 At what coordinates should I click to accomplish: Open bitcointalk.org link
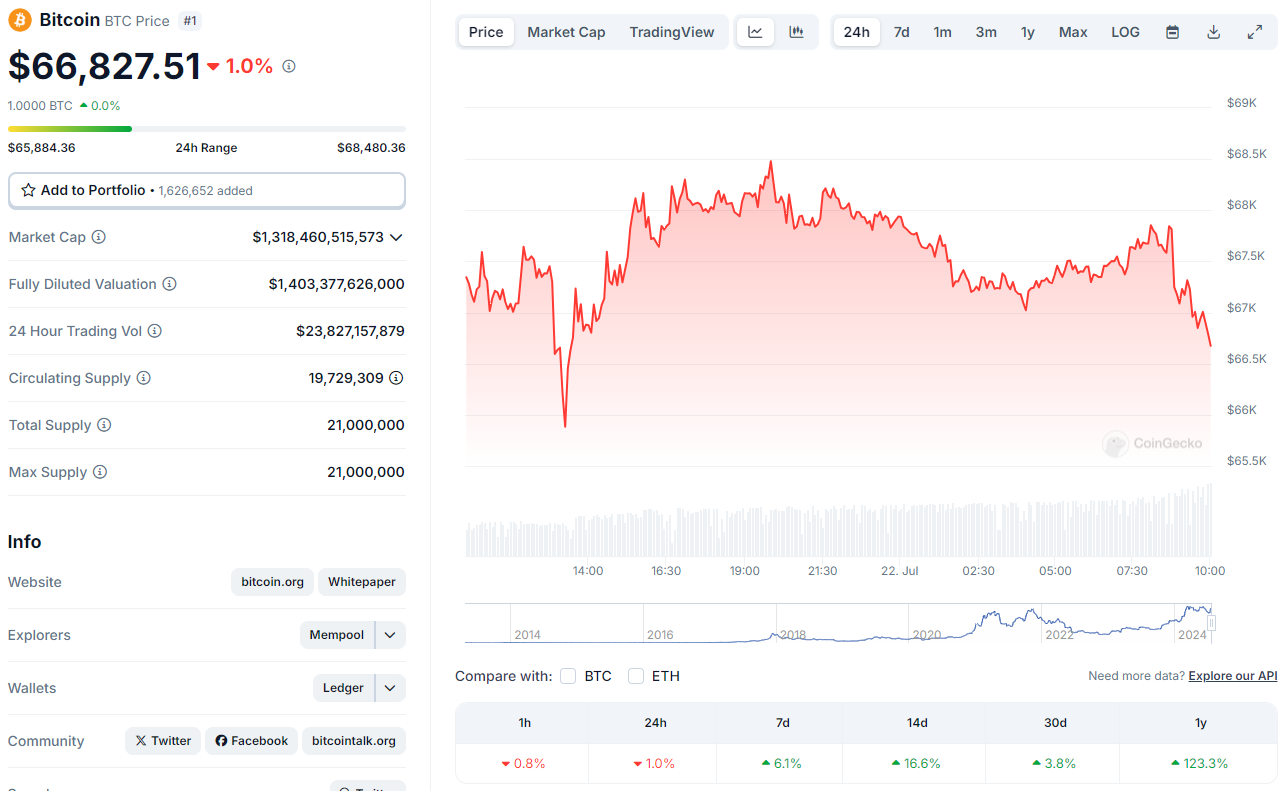354,741
